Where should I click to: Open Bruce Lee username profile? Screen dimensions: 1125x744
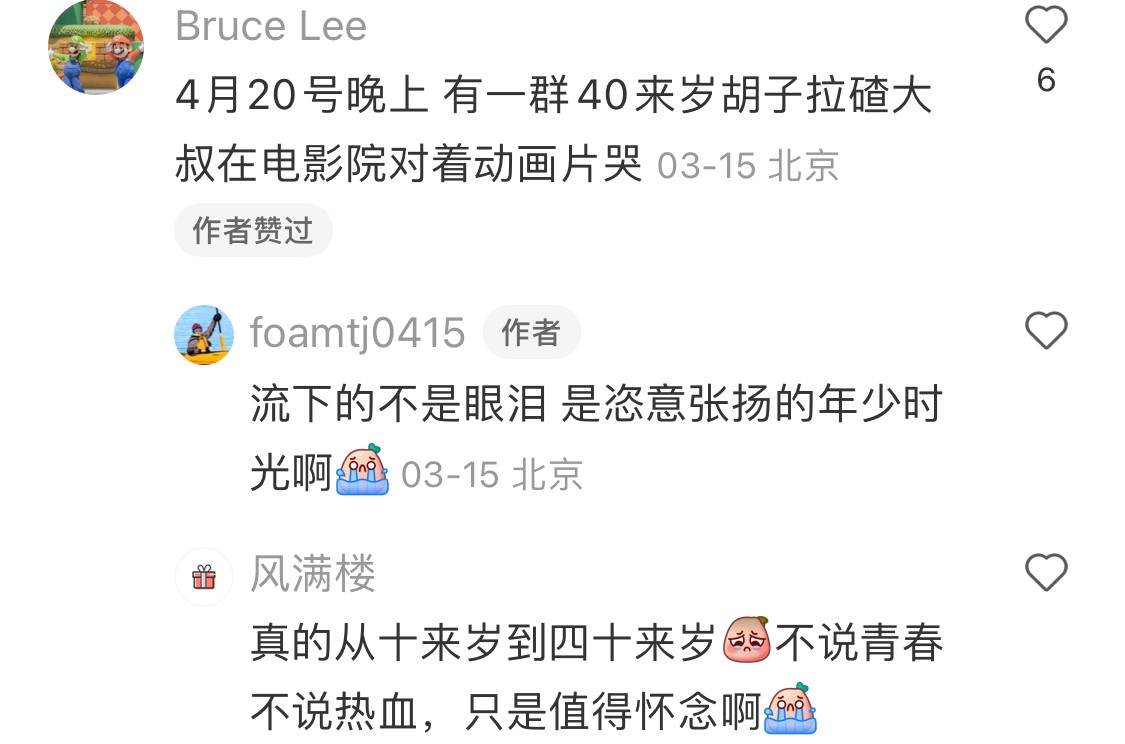[x=271, y=27]
